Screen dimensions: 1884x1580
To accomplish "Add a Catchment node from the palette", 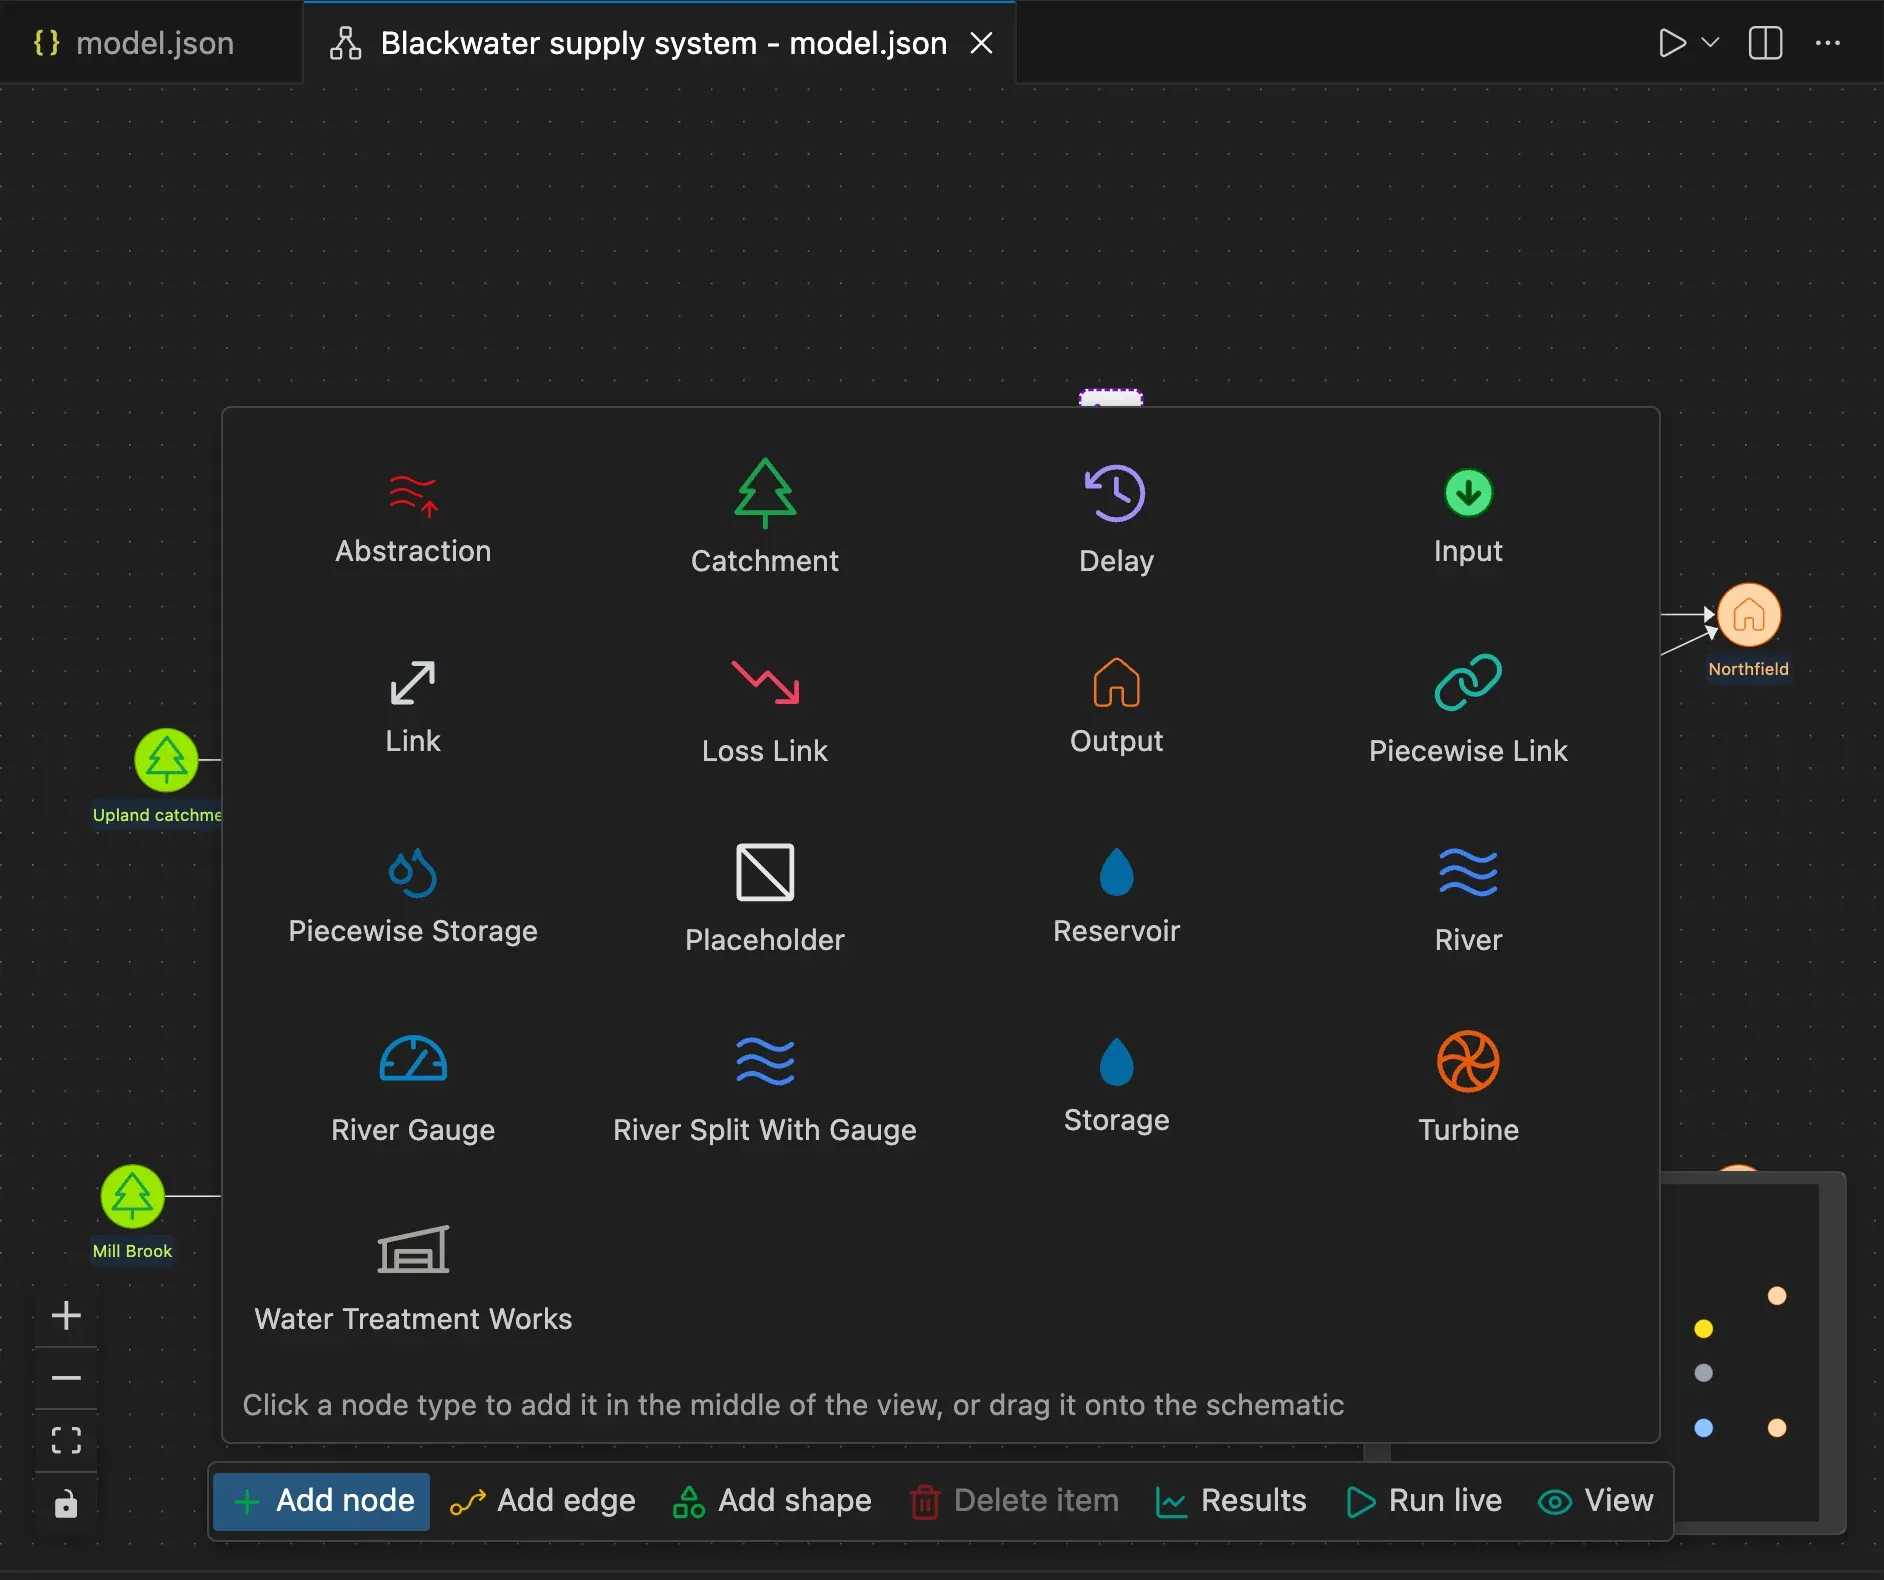I will click(x=765, y=518).
